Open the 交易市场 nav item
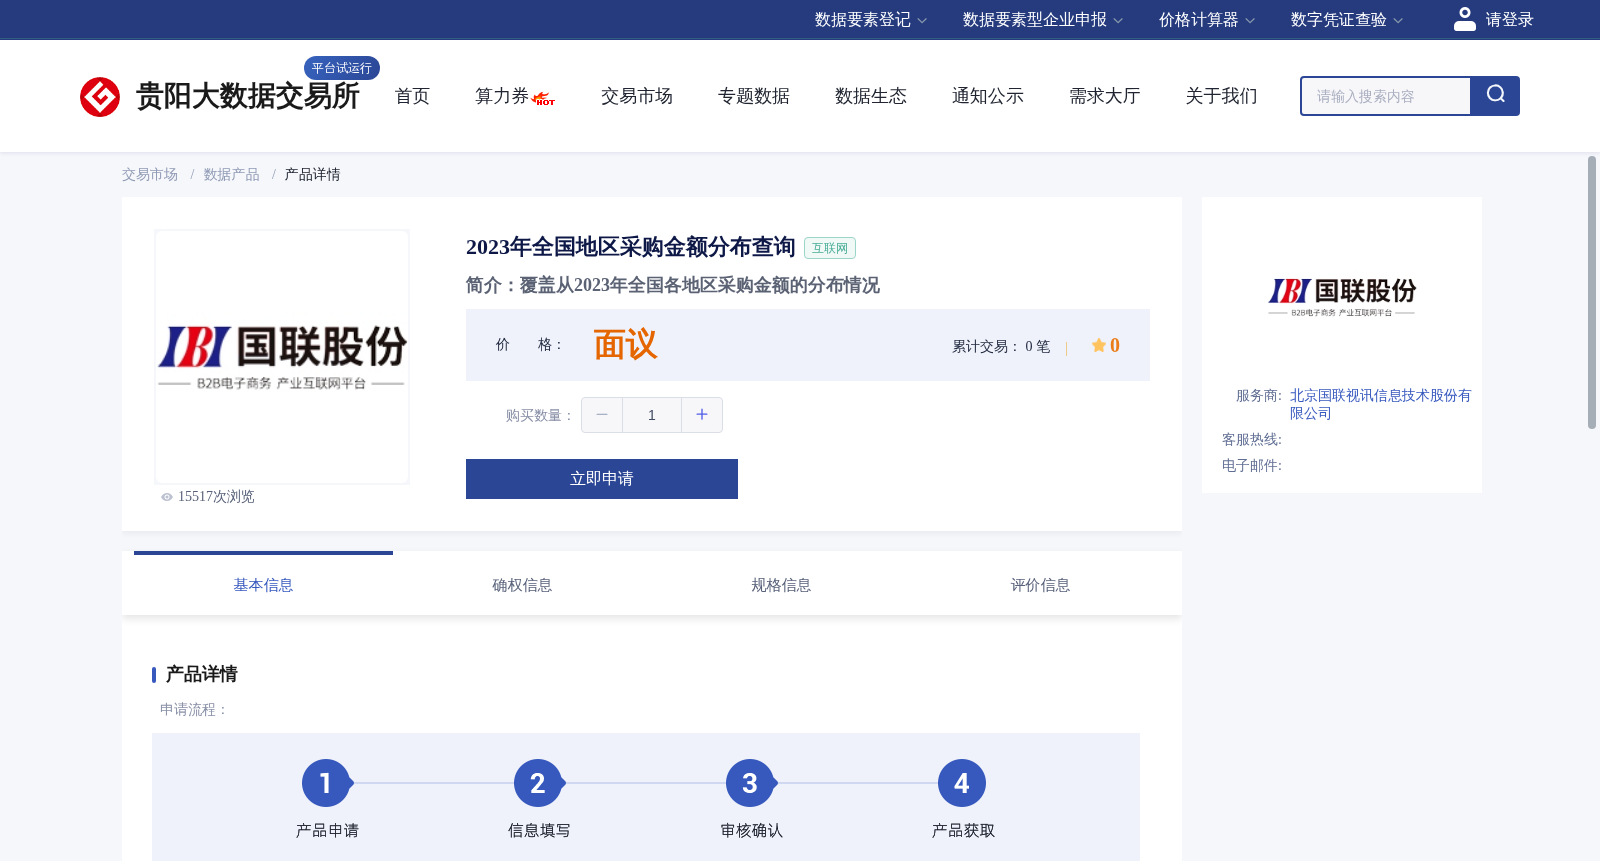The height and width of the screenshot is (861, 1600). click(637, 96)
